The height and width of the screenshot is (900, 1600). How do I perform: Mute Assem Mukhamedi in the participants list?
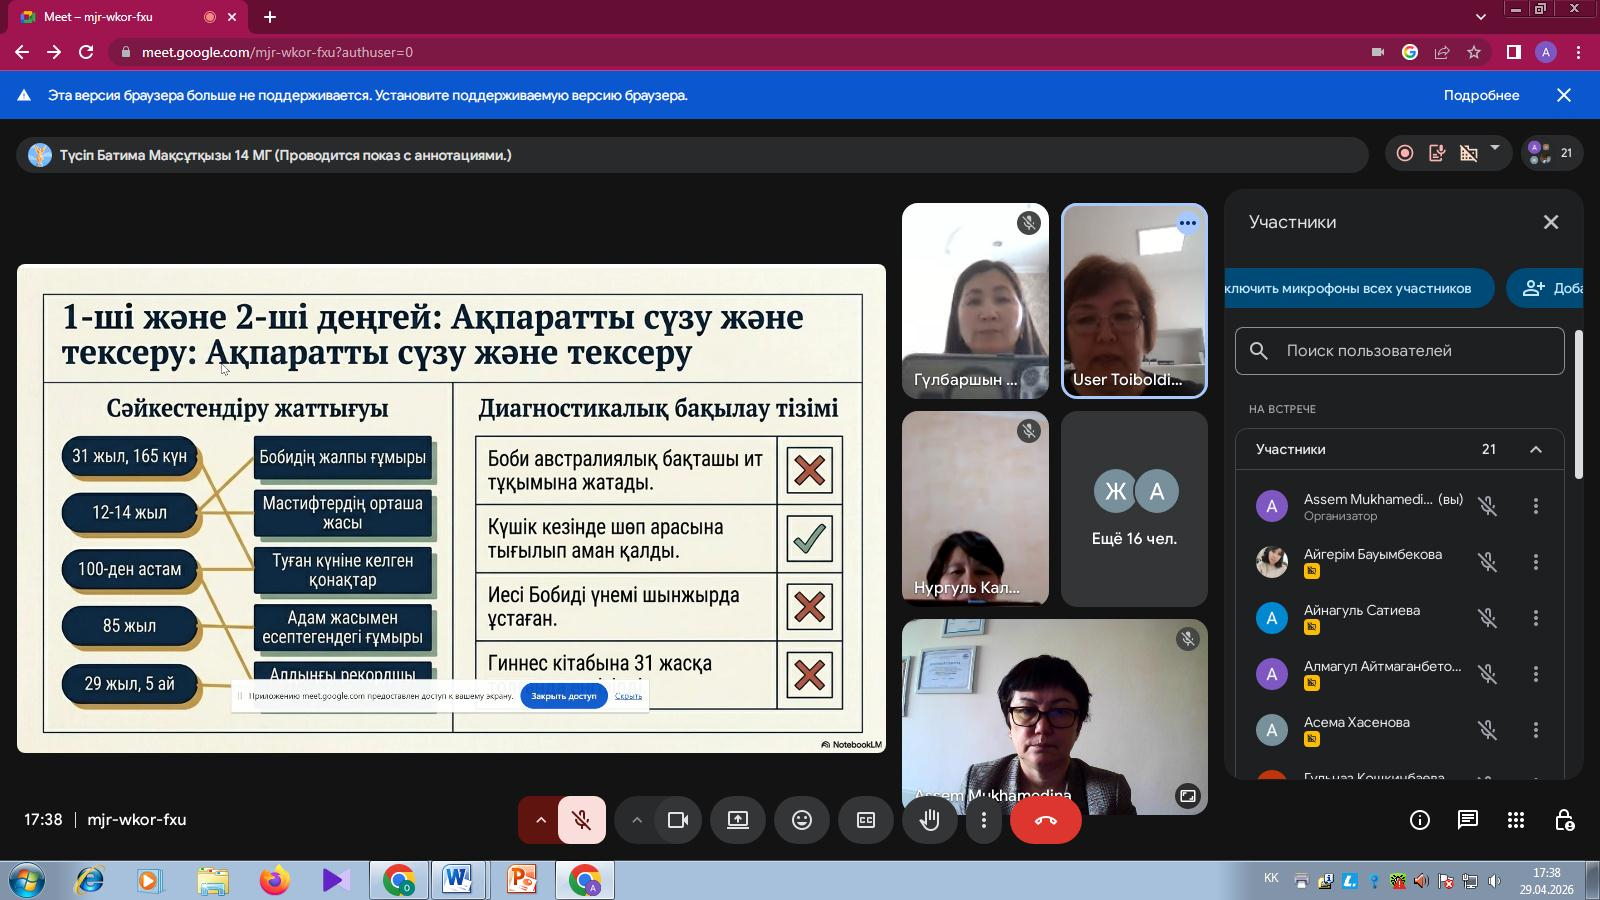tap(1489, 506)
